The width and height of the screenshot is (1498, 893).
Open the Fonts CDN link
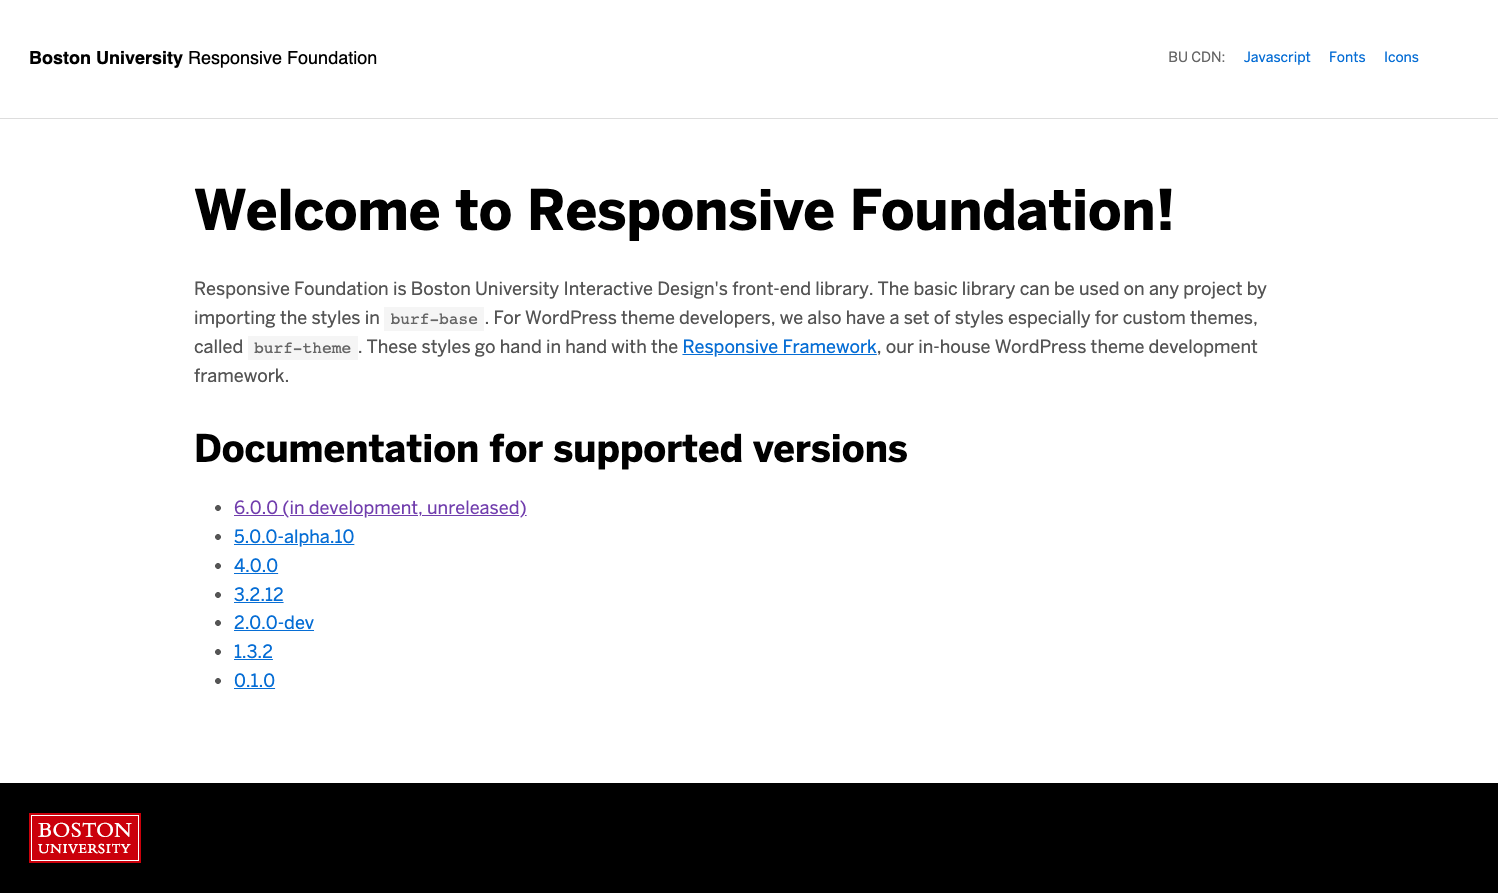(1346, 57)
